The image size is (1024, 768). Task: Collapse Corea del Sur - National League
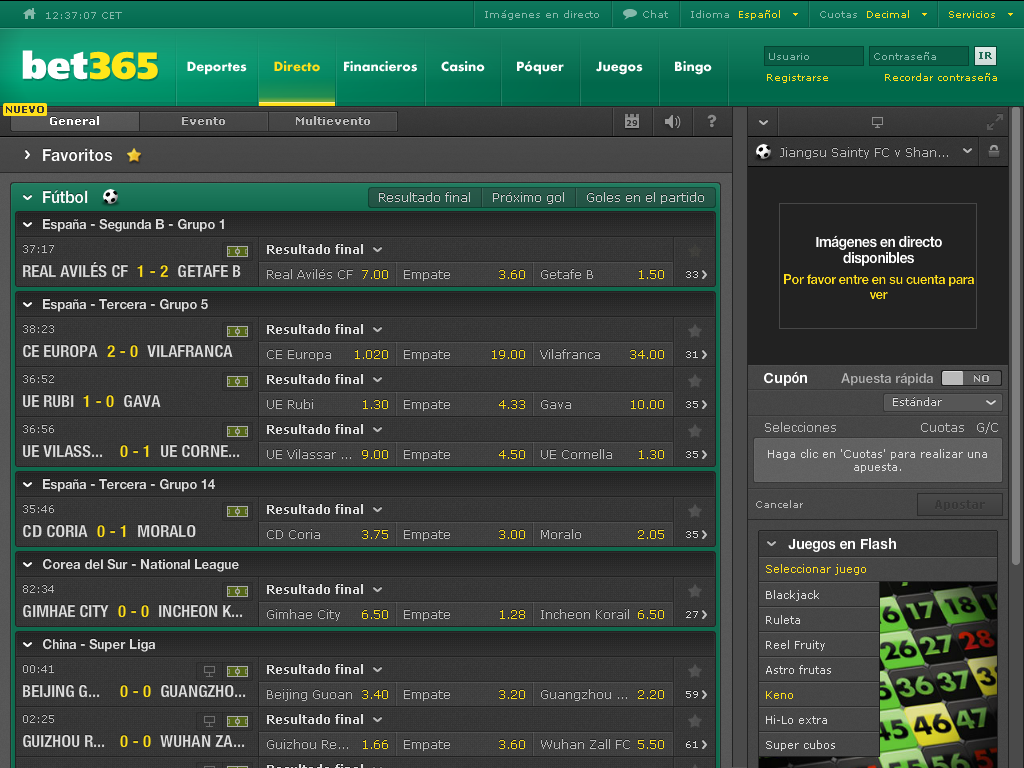(27, 564)
